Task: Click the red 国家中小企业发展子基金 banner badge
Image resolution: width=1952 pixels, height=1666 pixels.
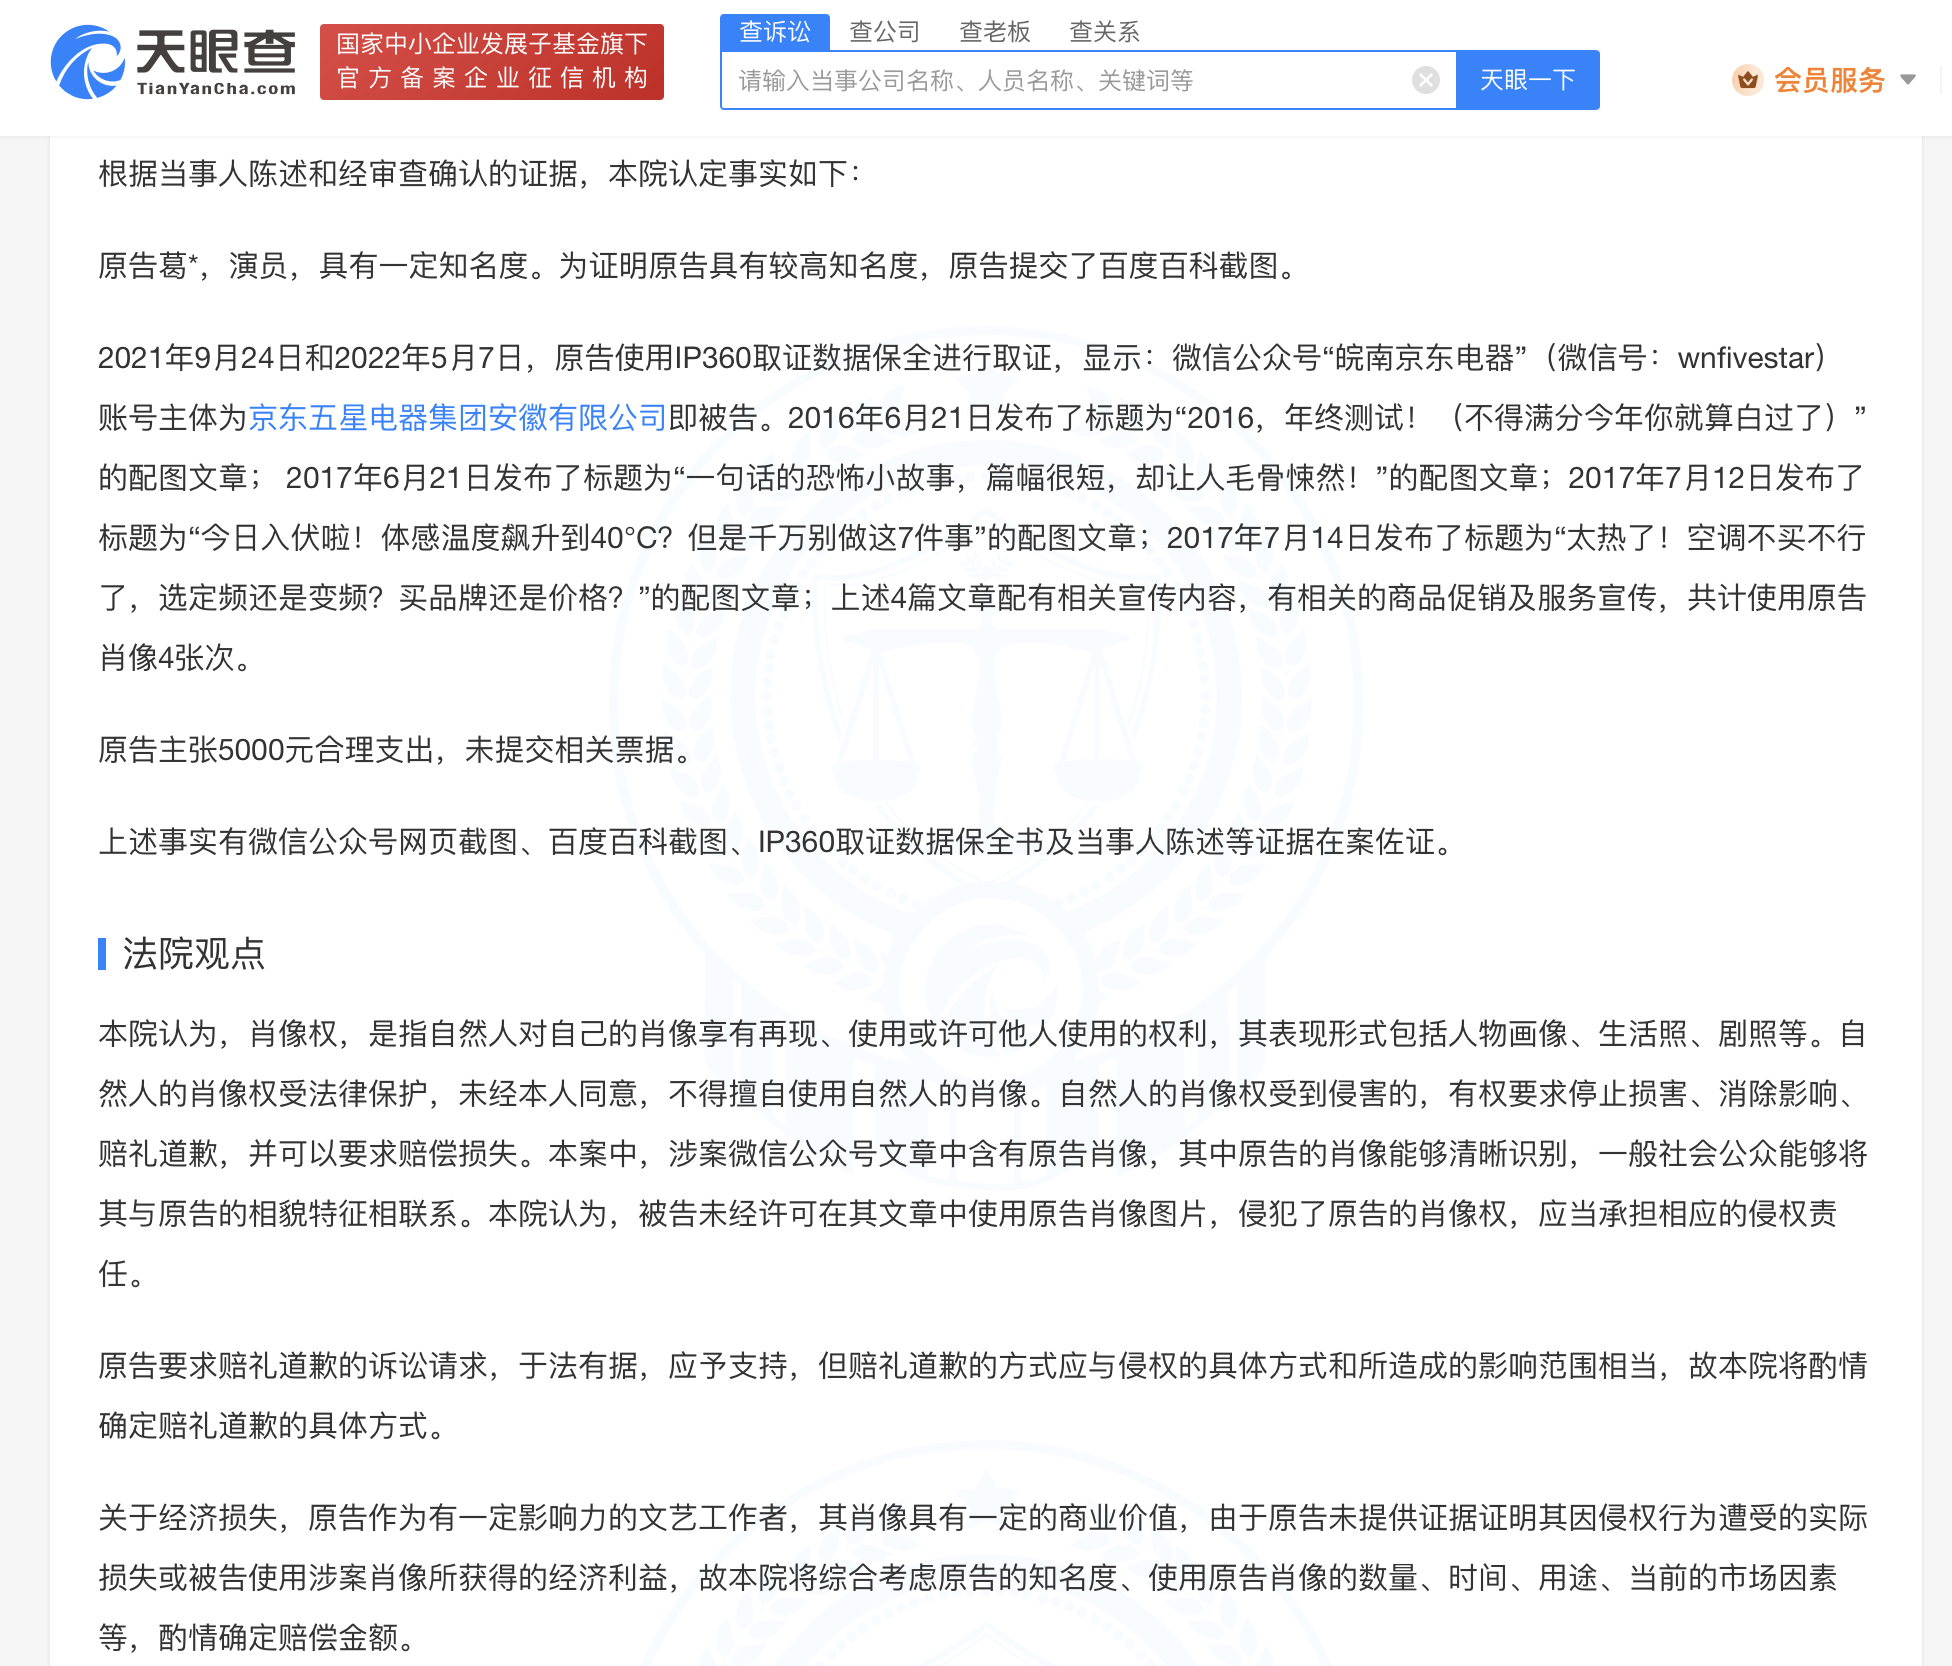Action: (x=491, y=62)
